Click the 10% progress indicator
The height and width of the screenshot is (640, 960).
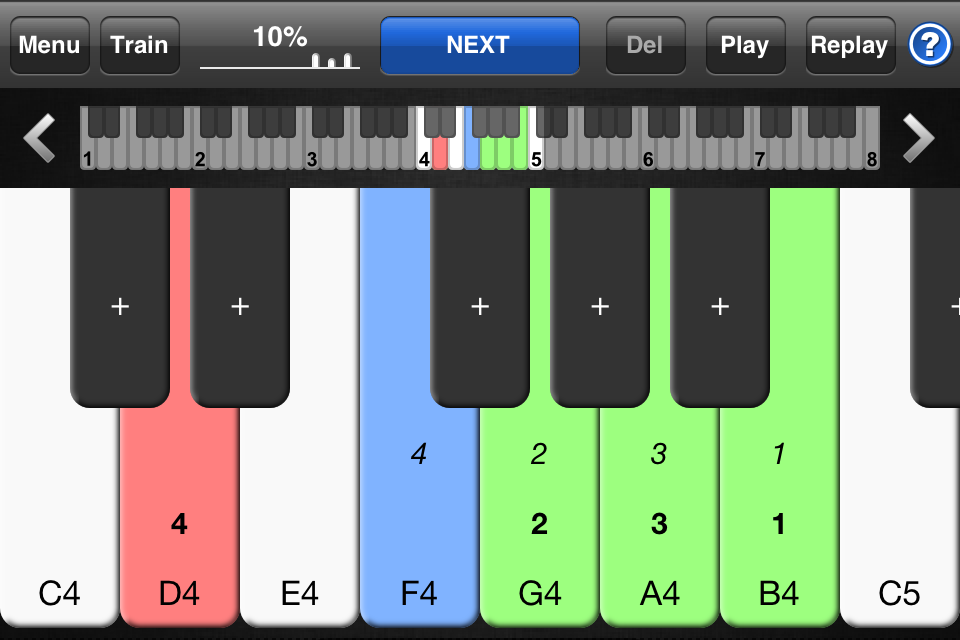(280, 46)
